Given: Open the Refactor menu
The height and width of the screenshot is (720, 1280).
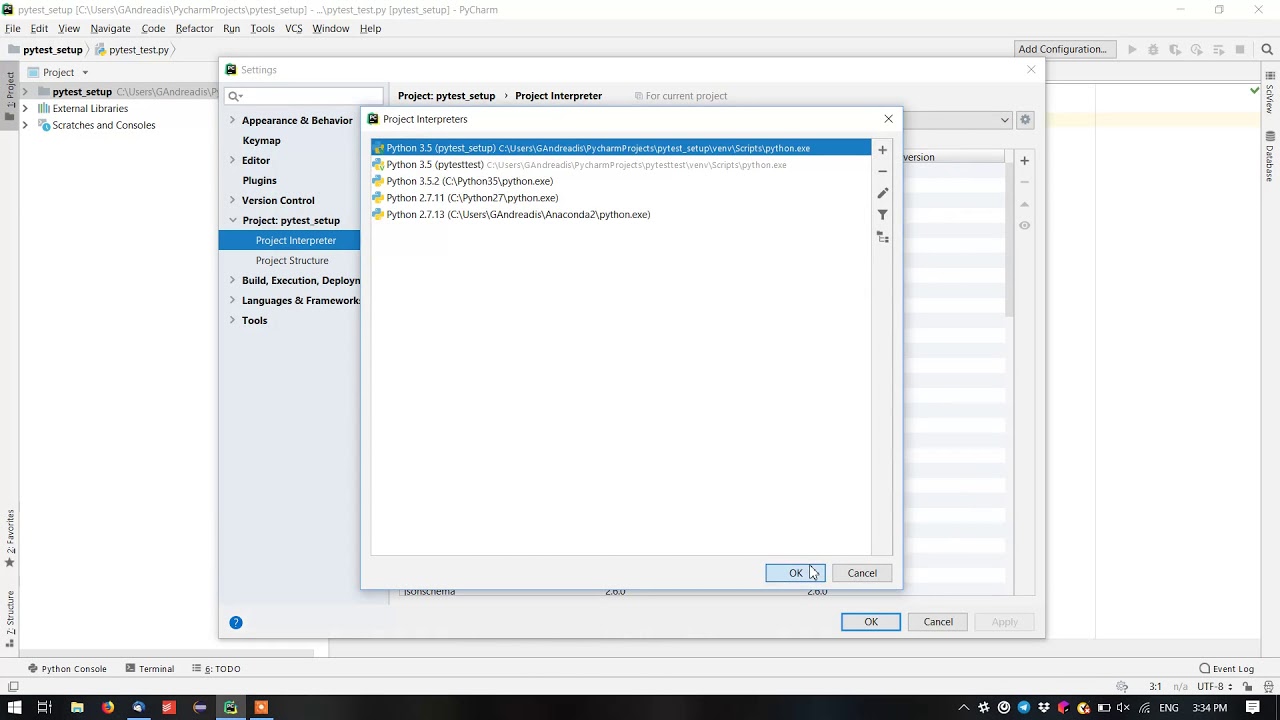Looking at the screenshot, I should coord(194,28).
